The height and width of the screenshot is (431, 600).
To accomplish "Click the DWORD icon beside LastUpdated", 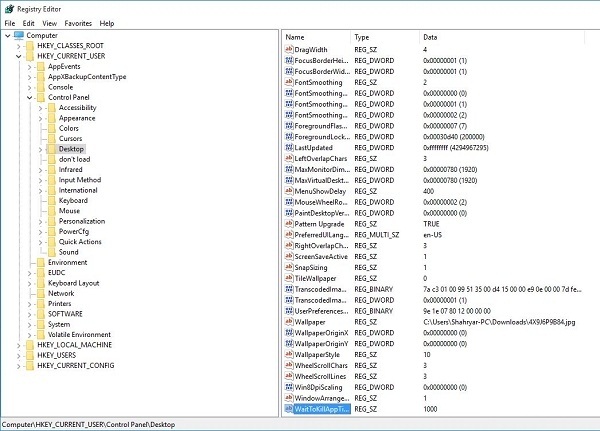I will click(x=289, y=148).
